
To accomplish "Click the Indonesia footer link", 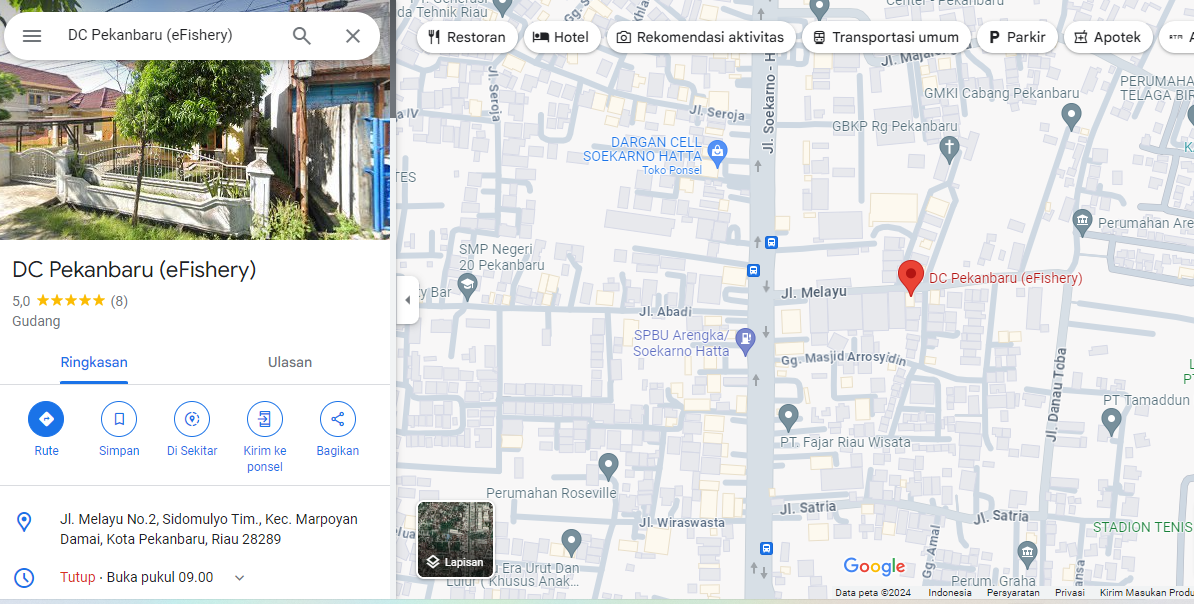I will pos(950,593).
